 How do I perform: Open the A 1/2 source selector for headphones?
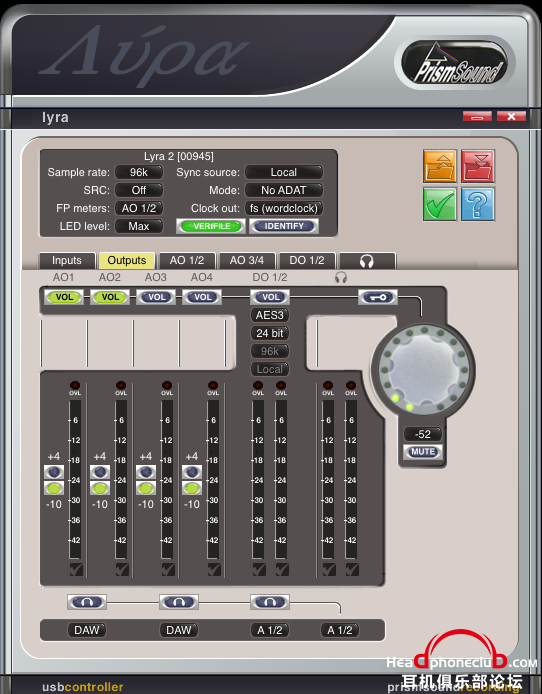tap(340, 630)
